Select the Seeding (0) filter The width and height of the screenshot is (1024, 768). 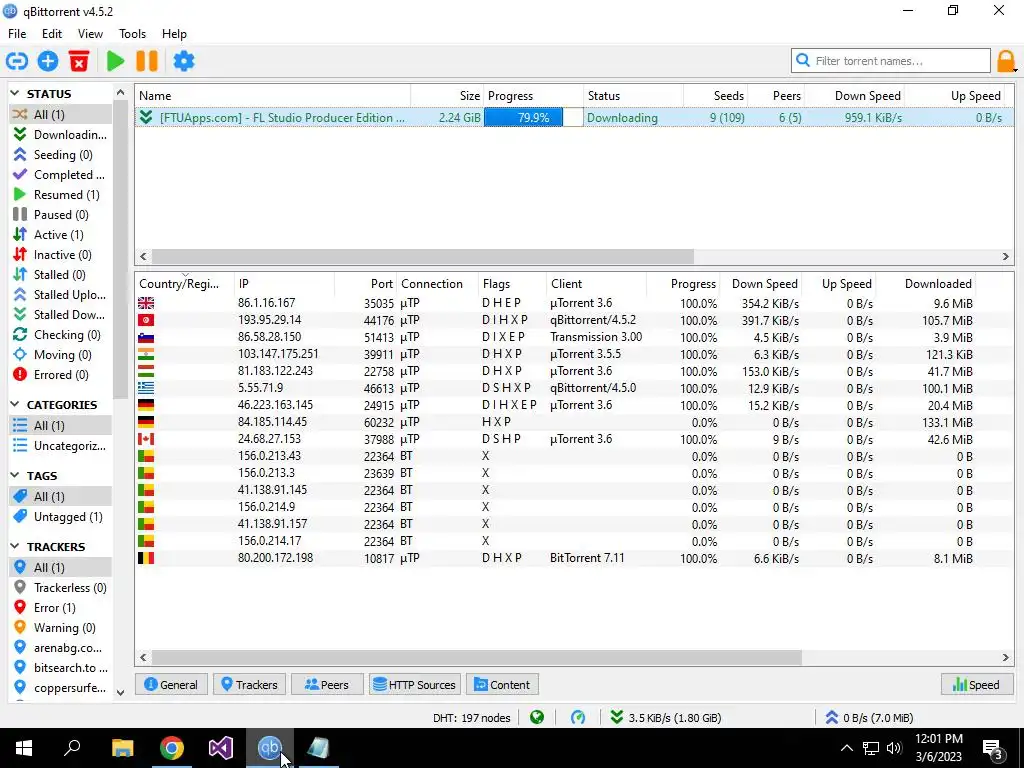click(60, 155)
